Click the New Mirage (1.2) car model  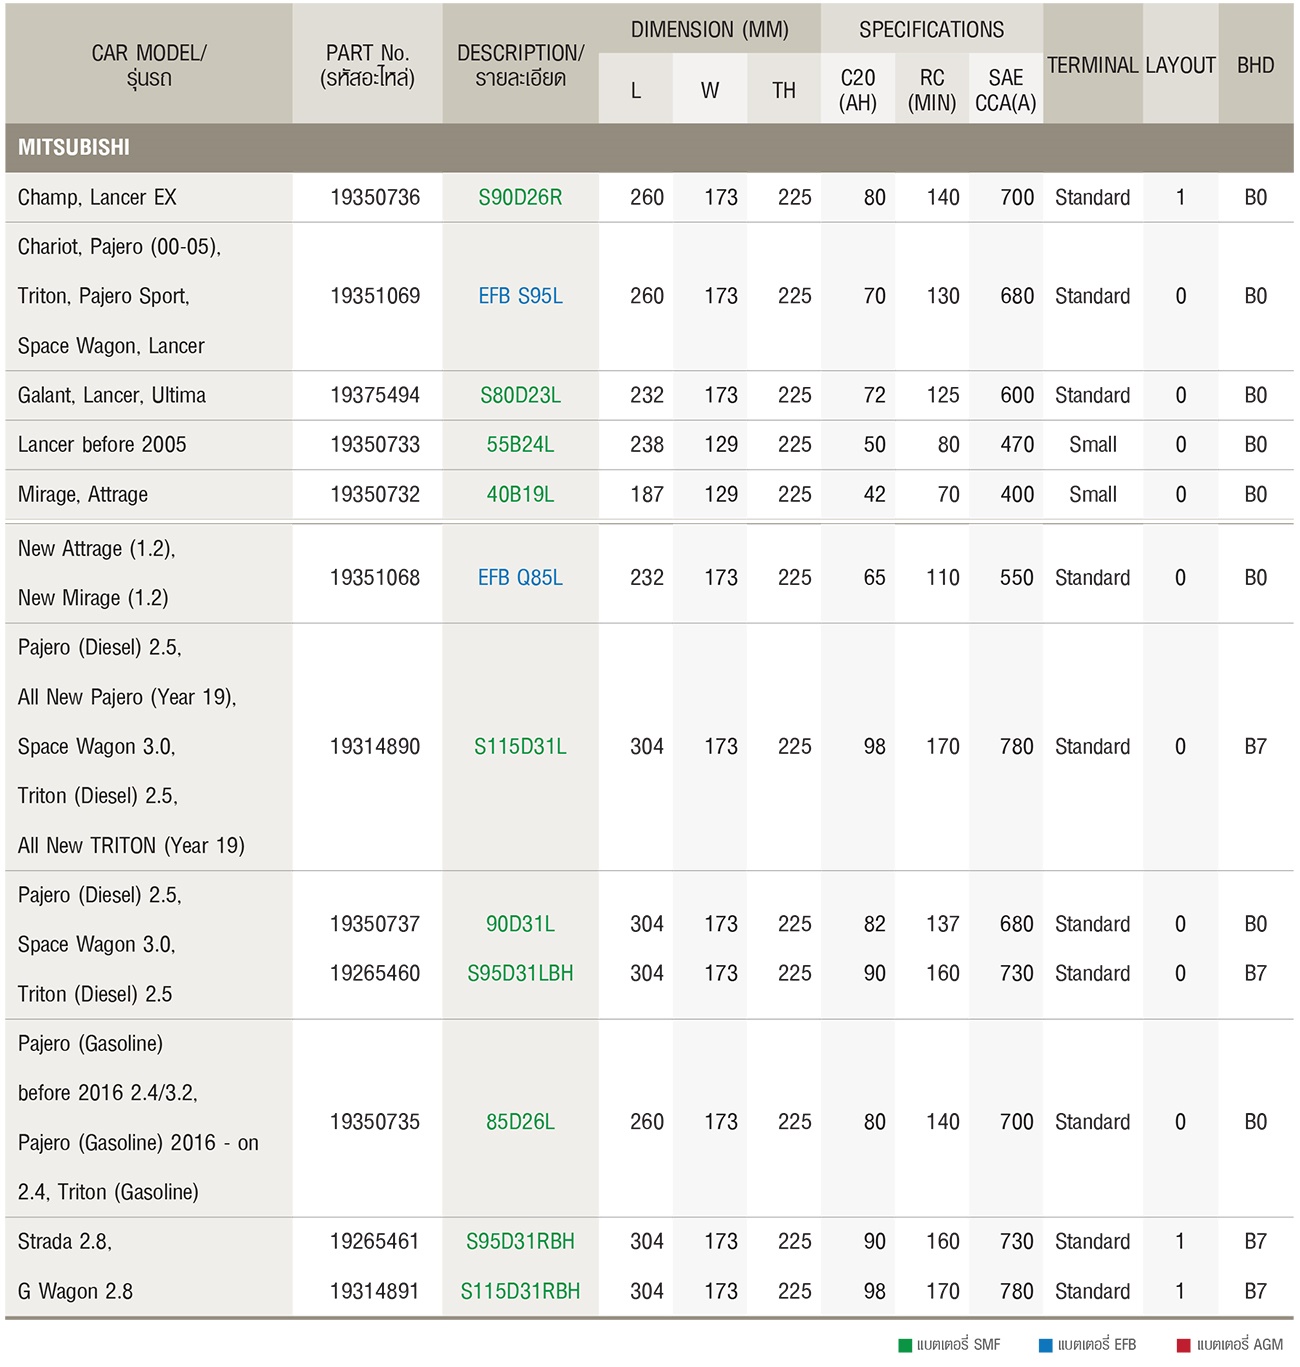click(x=93, y=598)
